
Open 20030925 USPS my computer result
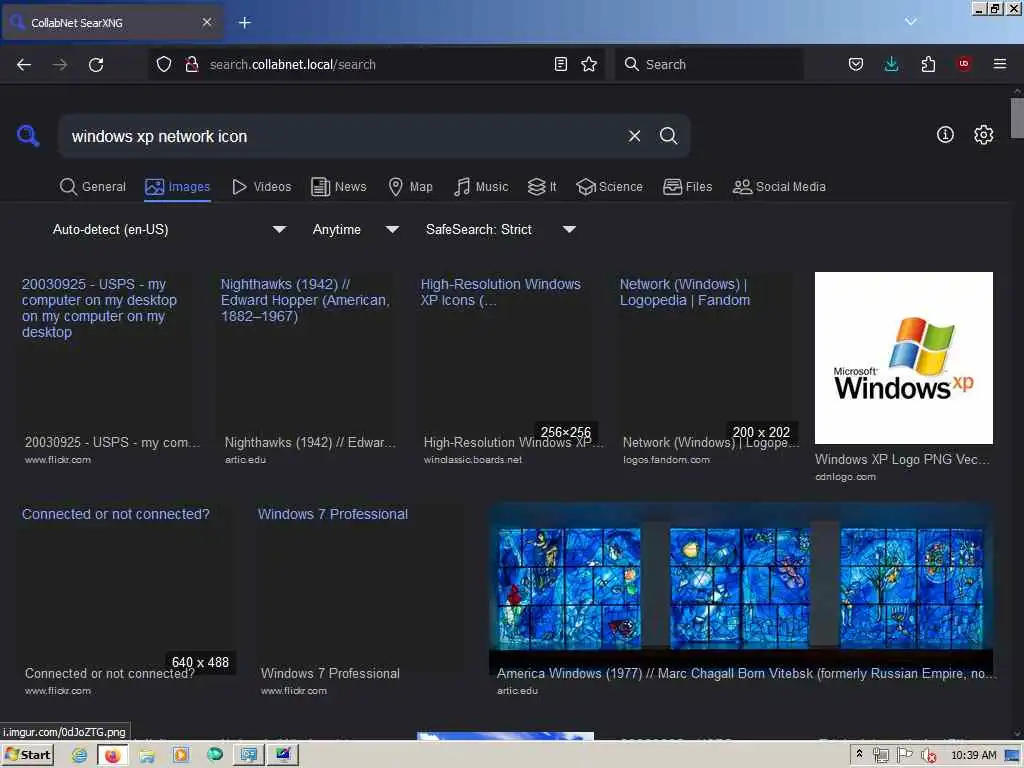pyautogui.click(x=108, y=369)
